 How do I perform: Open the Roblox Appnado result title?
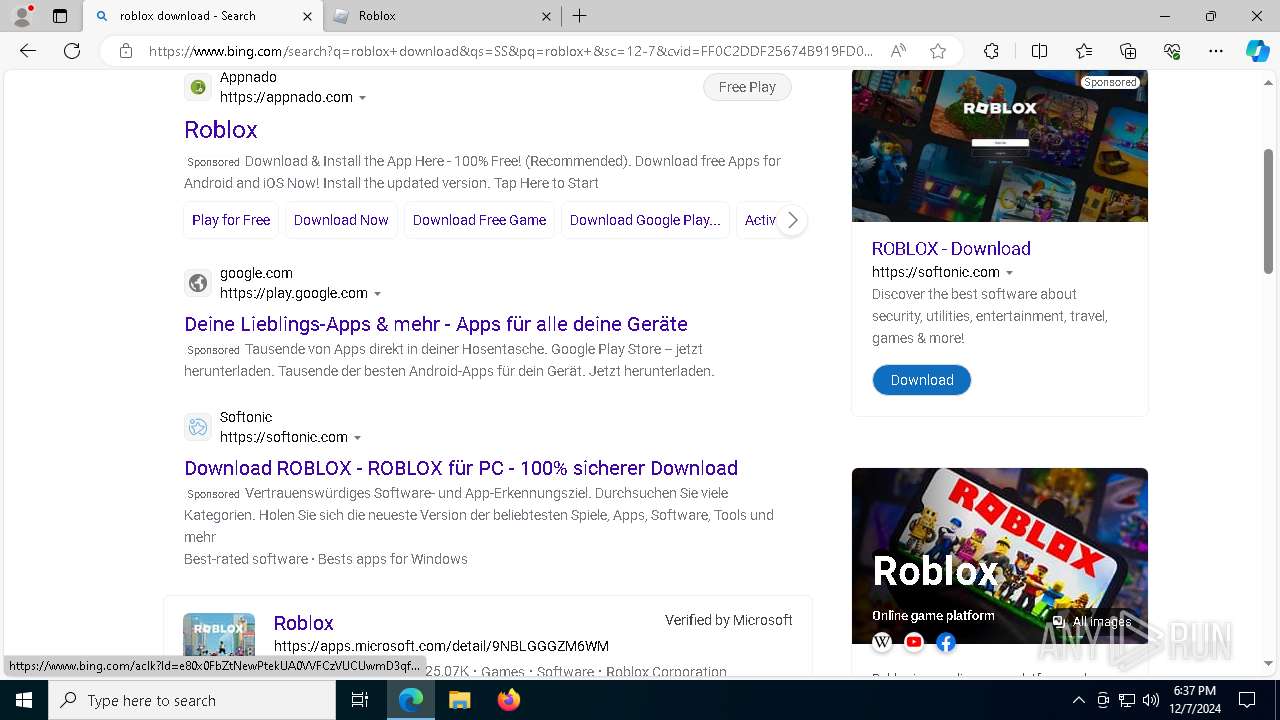click(221, 129)
